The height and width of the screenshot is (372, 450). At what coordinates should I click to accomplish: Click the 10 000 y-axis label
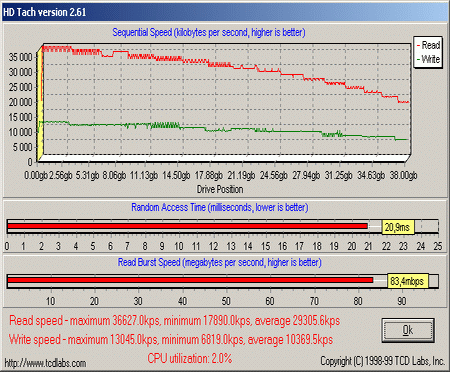(x=21, y=132)
